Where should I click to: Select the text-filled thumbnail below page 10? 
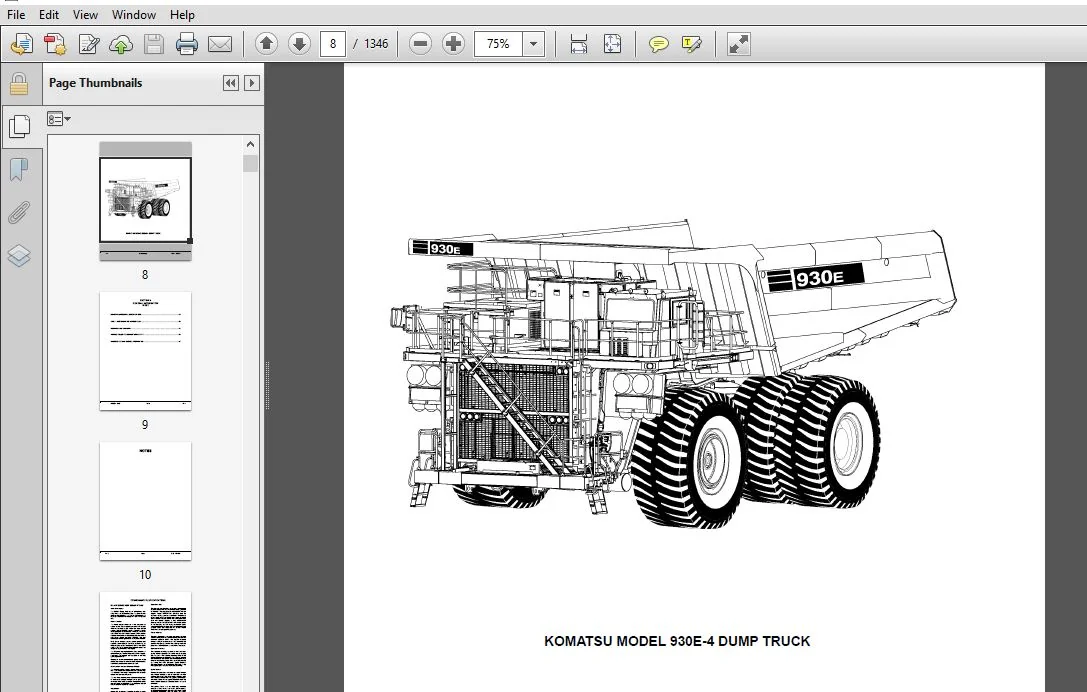click(x=146, y=641)
